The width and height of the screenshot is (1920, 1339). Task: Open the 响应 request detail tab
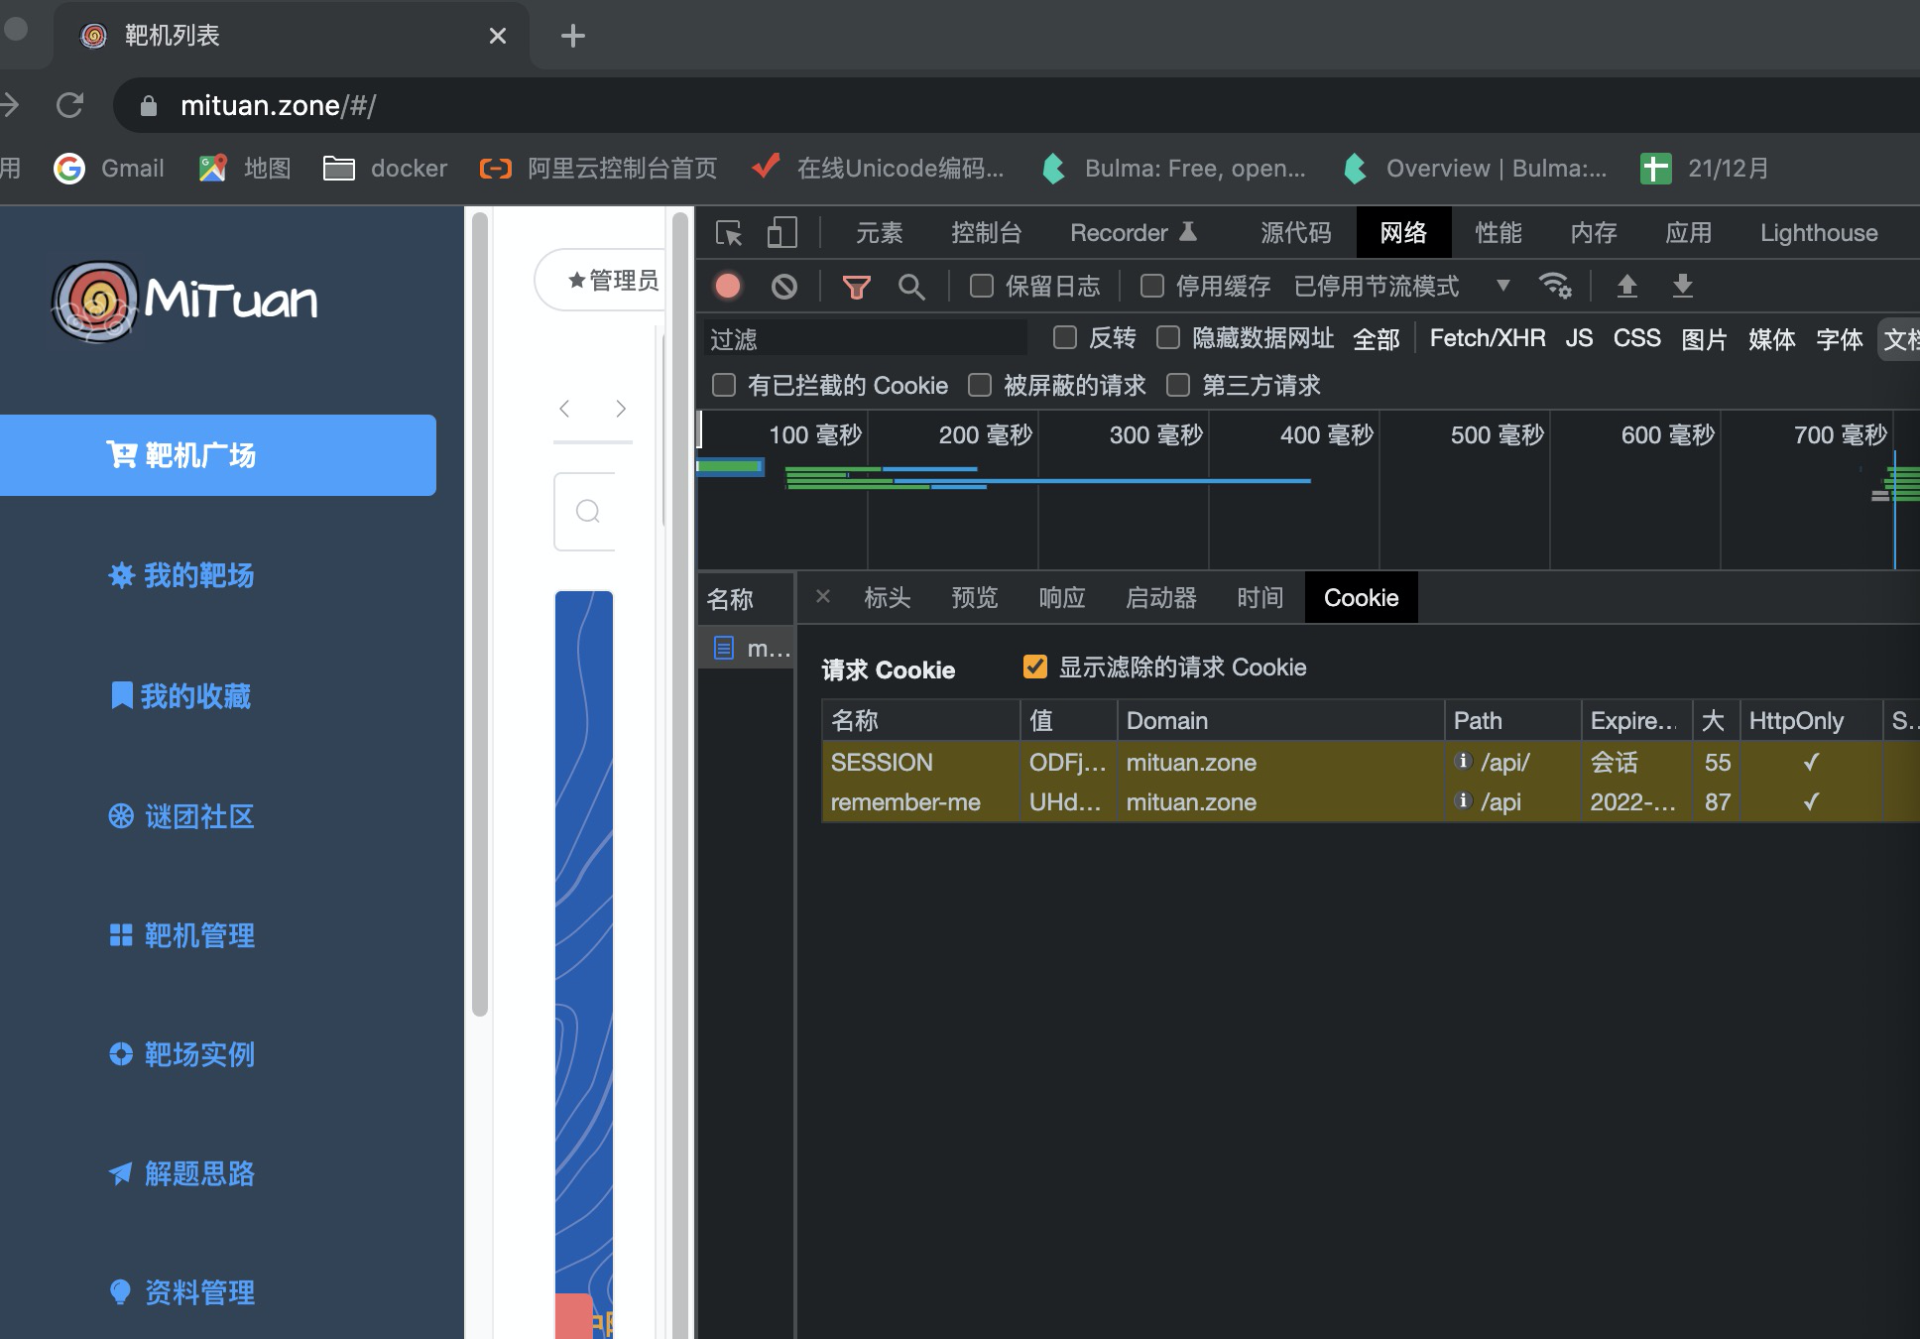[1061, 598]
